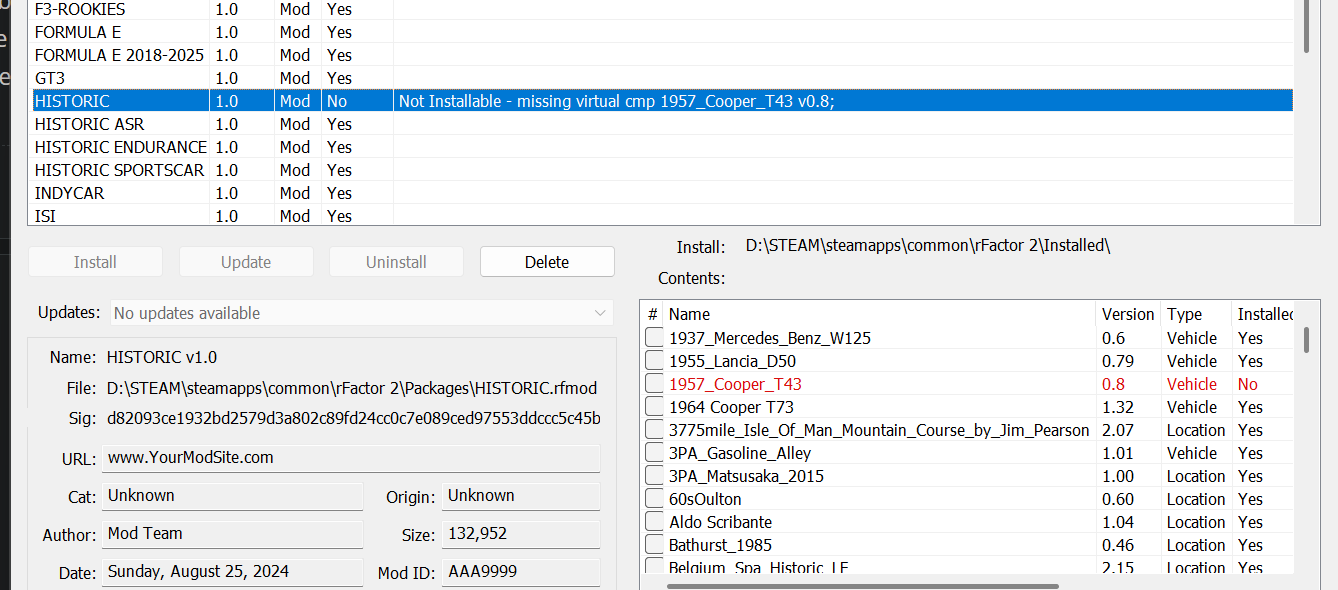Image resolution: width=1338 pixels, height=590 pixels.
Task: Click the # column header in Contents
Action: pyautogui.click(x=653, y=314)
